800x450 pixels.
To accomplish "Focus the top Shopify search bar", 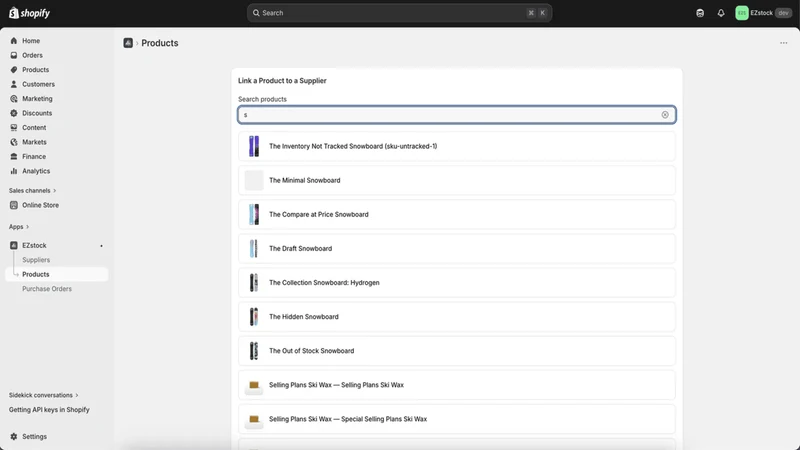I will point(399,13).
